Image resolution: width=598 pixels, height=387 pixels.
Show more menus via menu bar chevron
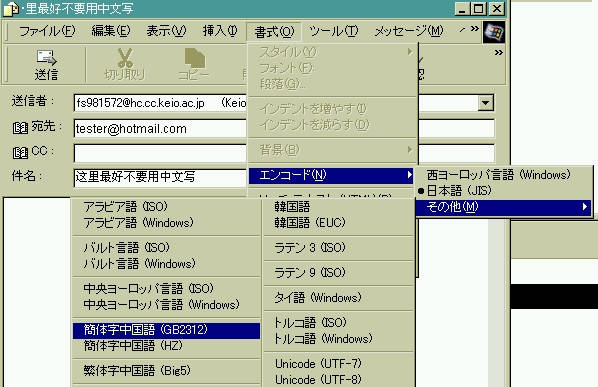coord(474,29)
